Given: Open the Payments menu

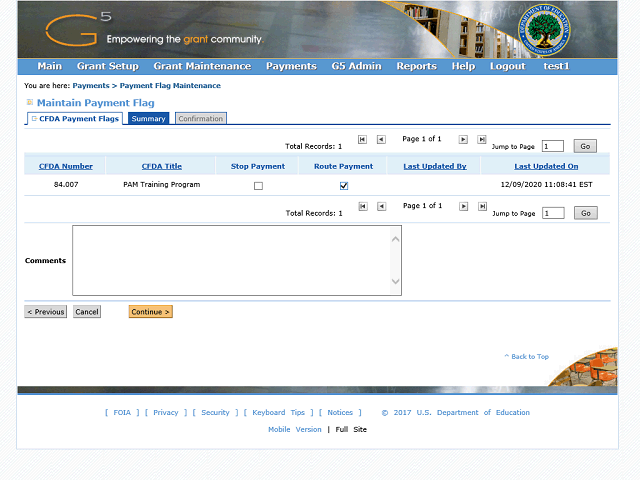Looking at the screenshot, I should click(x=291, y=66).
